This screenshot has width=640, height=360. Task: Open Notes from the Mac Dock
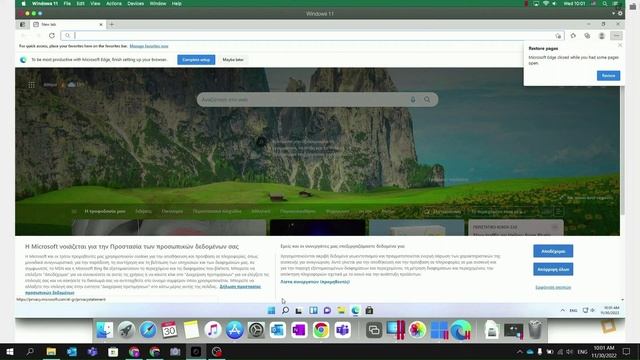point(191,330)
